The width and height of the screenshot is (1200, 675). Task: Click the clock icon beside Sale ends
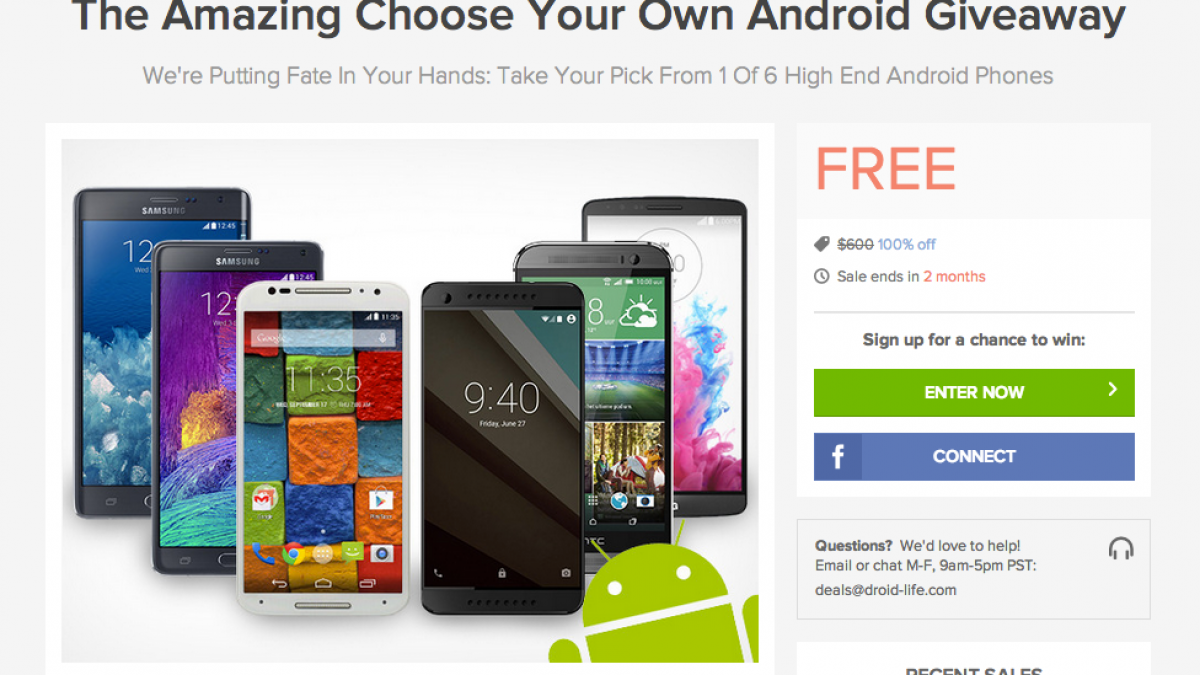coord(821,276)
